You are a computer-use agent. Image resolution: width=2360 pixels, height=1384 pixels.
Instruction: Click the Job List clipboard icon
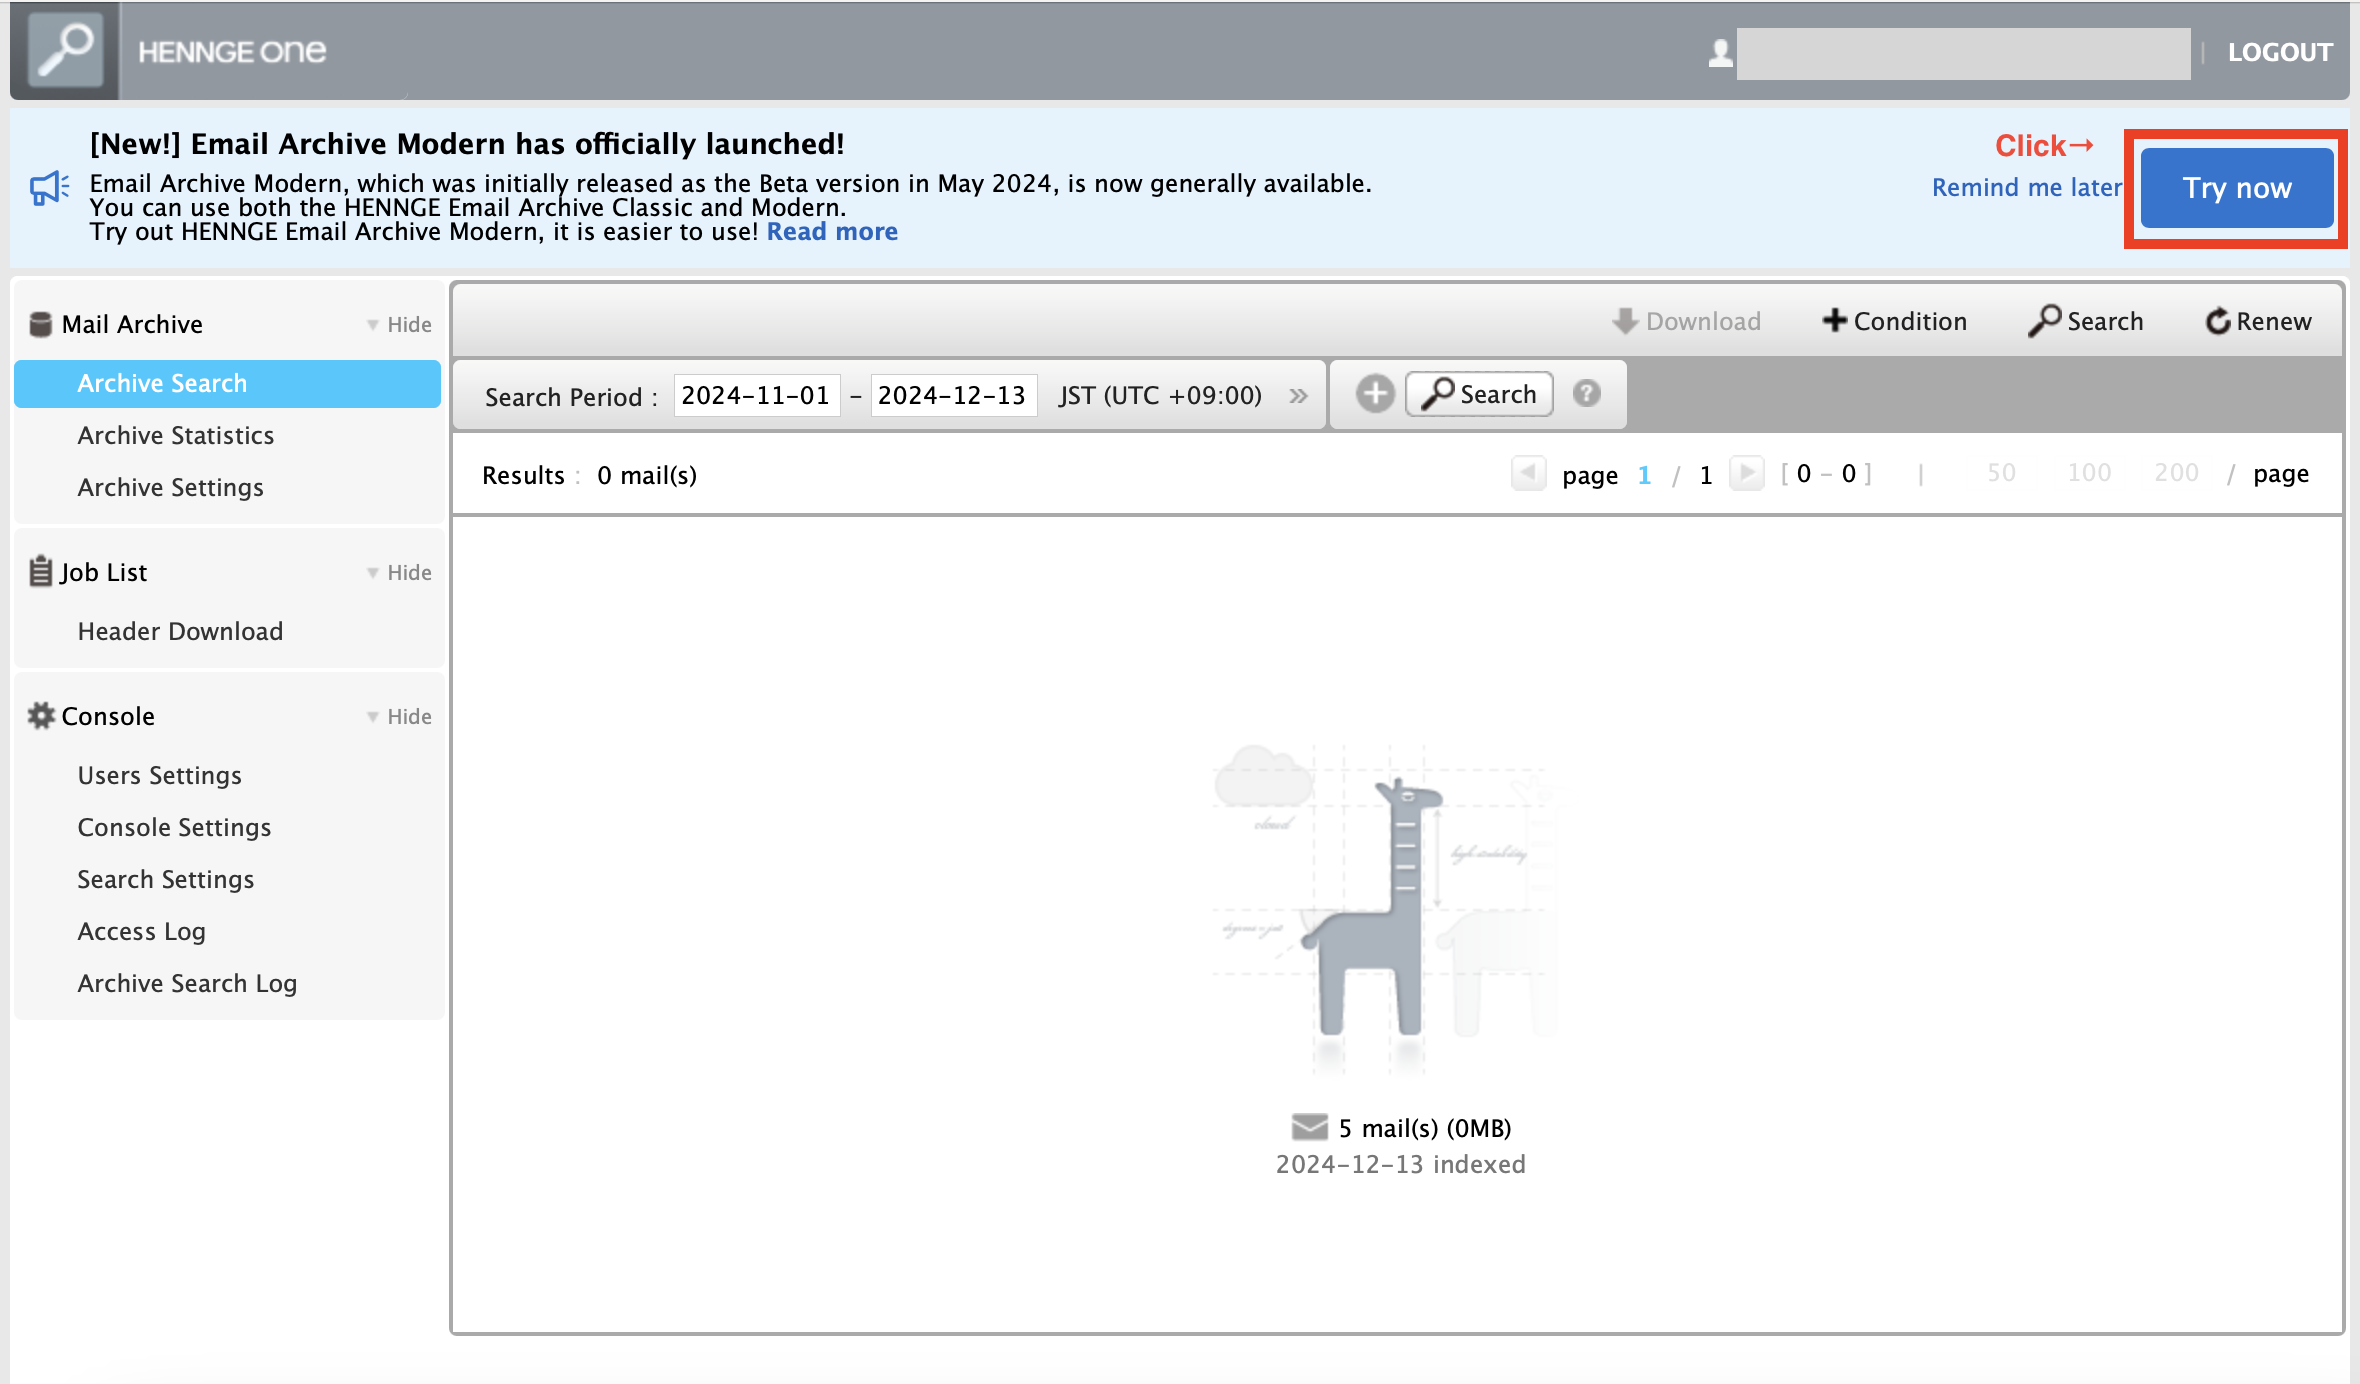pos(40,571)
